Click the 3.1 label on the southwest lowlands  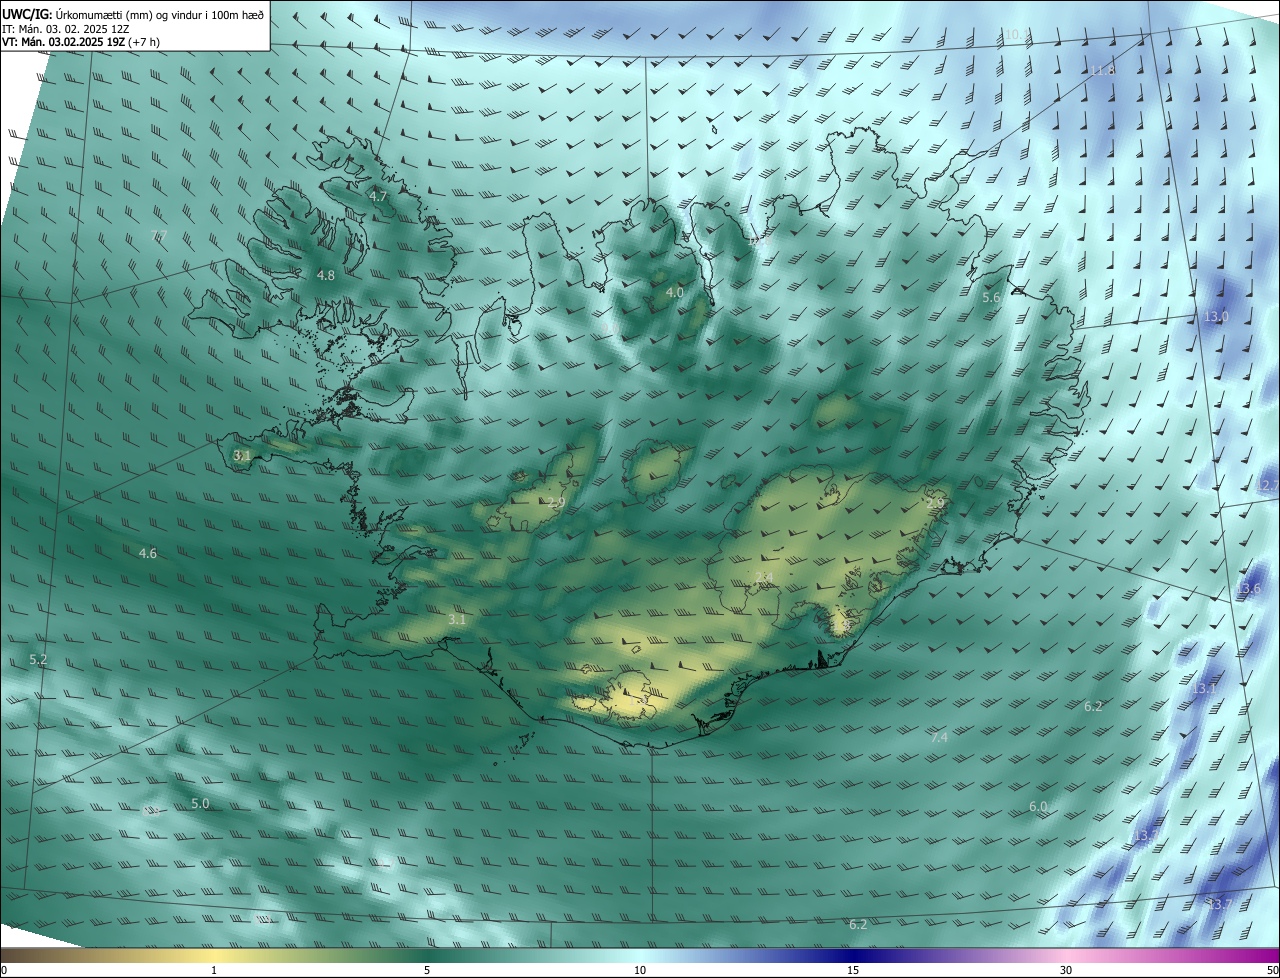coord(457,620)
